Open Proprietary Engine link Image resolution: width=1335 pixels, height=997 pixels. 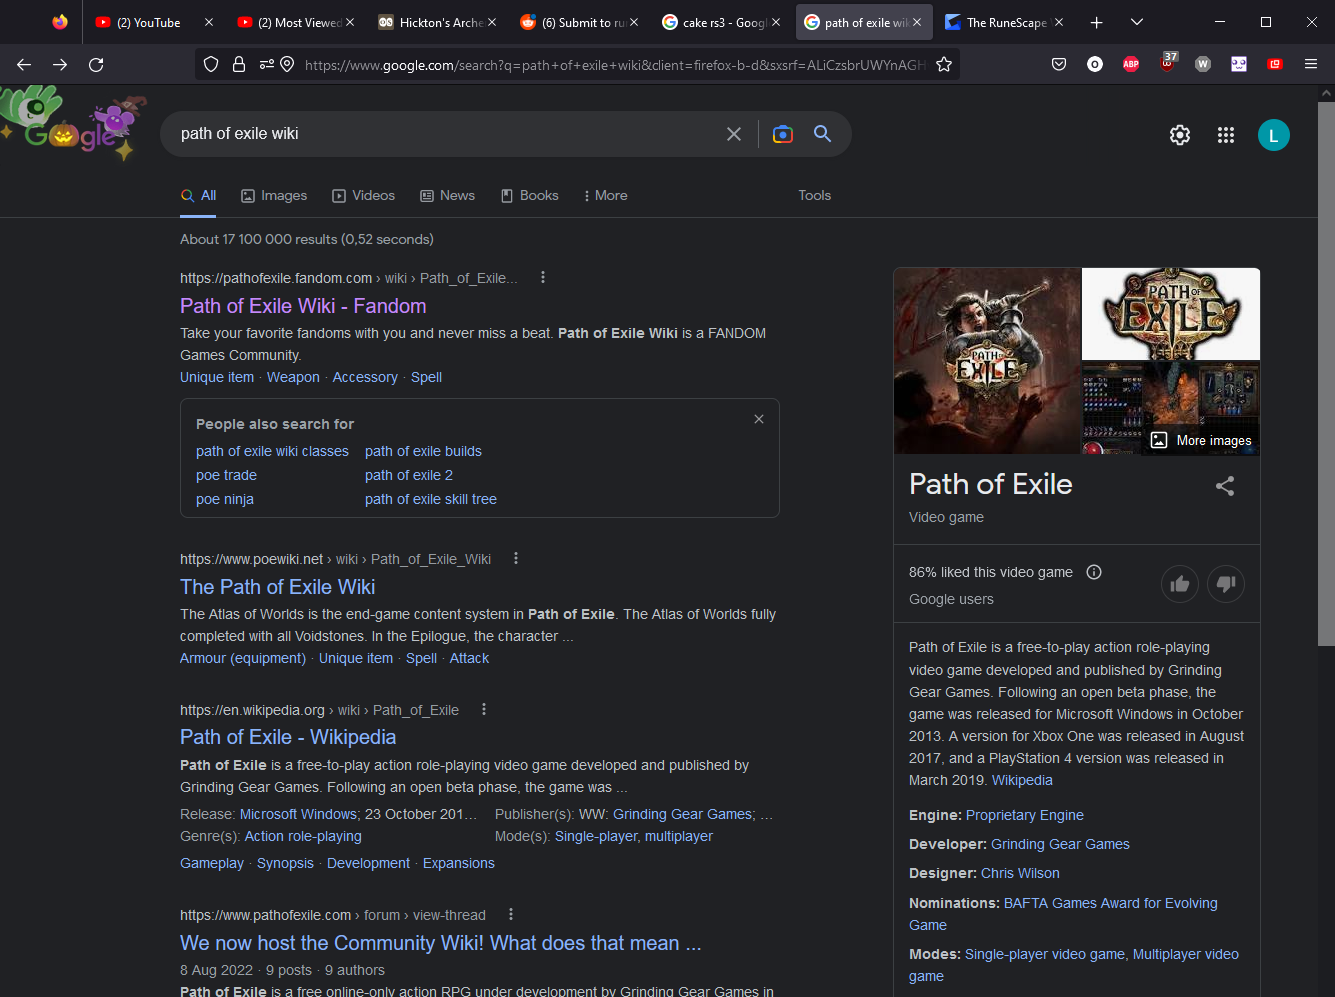(x=1025, y=815)
